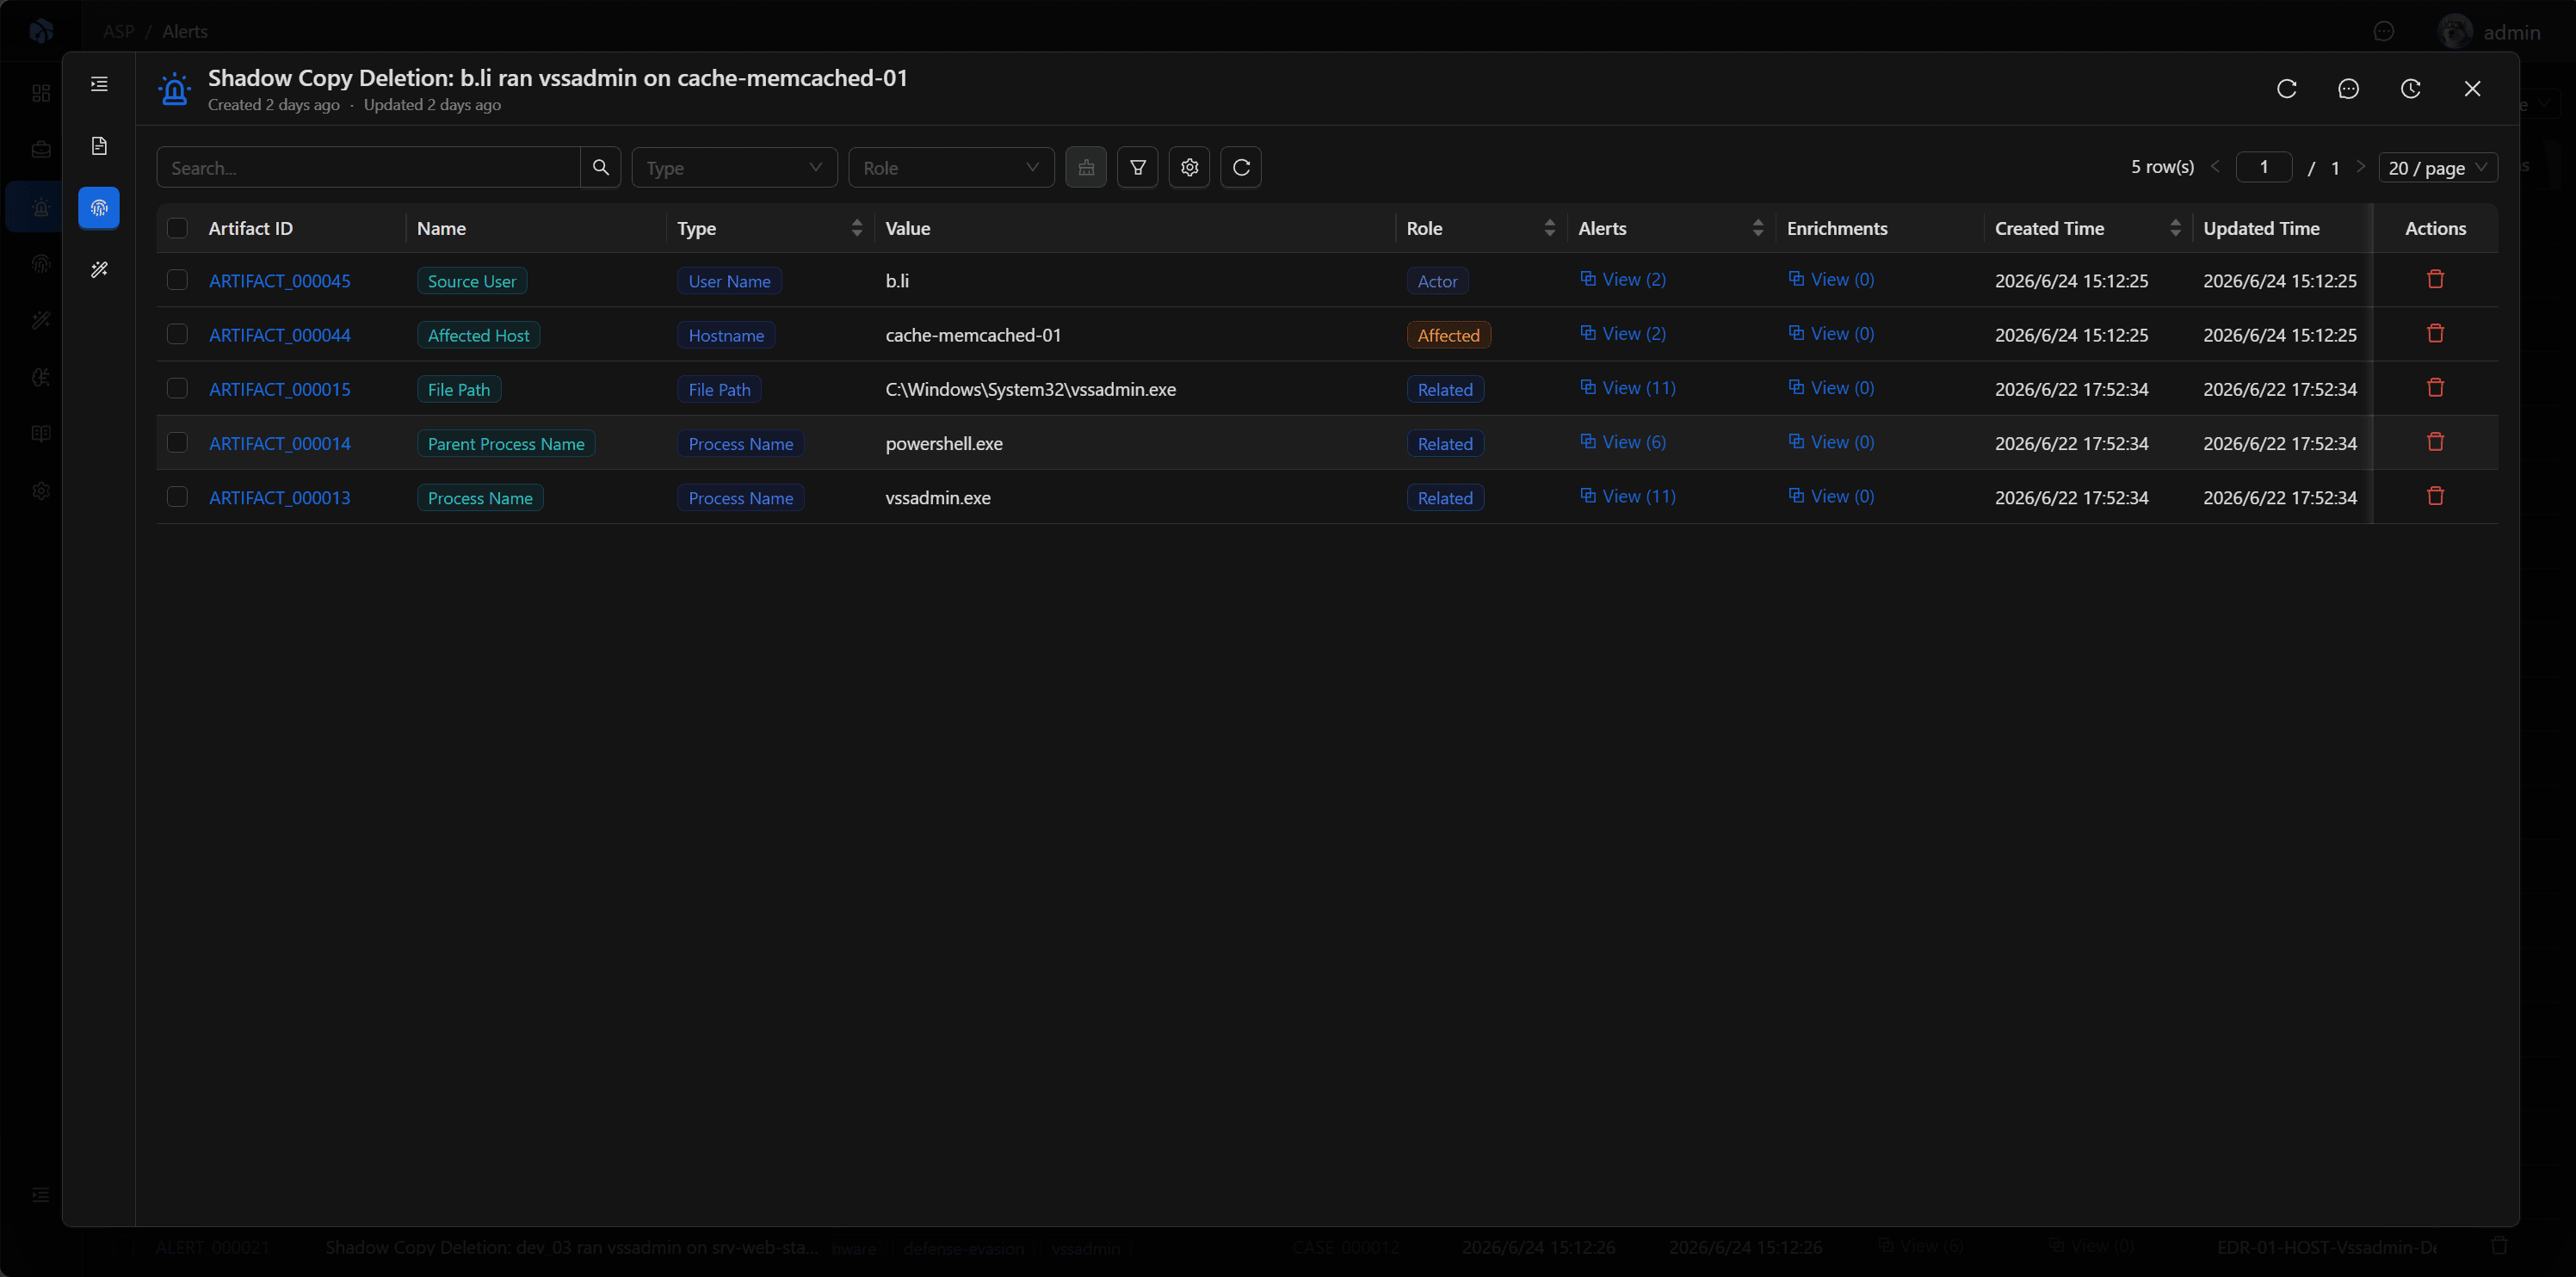Delete ARTIFACT_000014 with trash icon

click(2435, 441)
